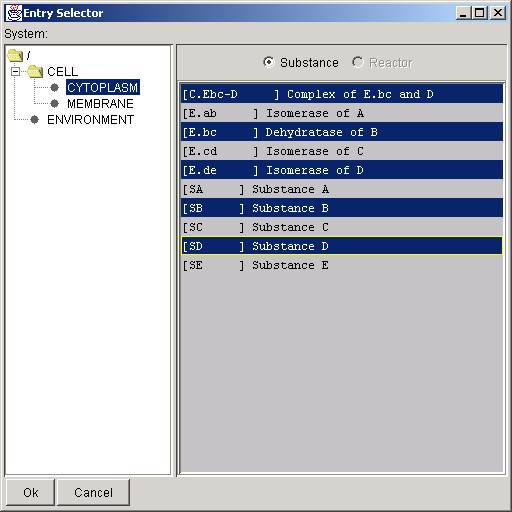512x512 pixels.
Task: Select the E.ab Isomerase of A entry
Action: 342,113
